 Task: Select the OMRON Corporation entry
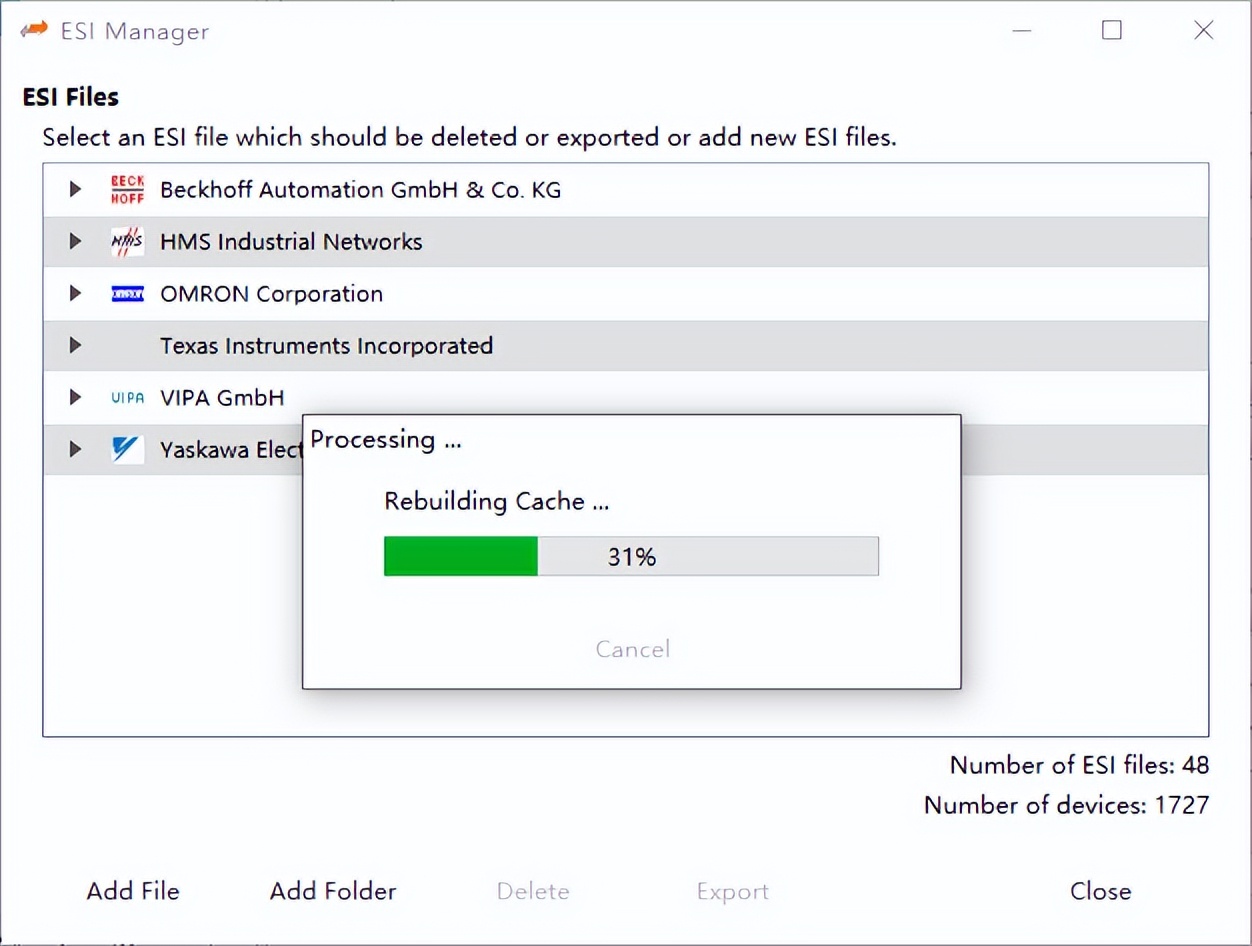271,294
